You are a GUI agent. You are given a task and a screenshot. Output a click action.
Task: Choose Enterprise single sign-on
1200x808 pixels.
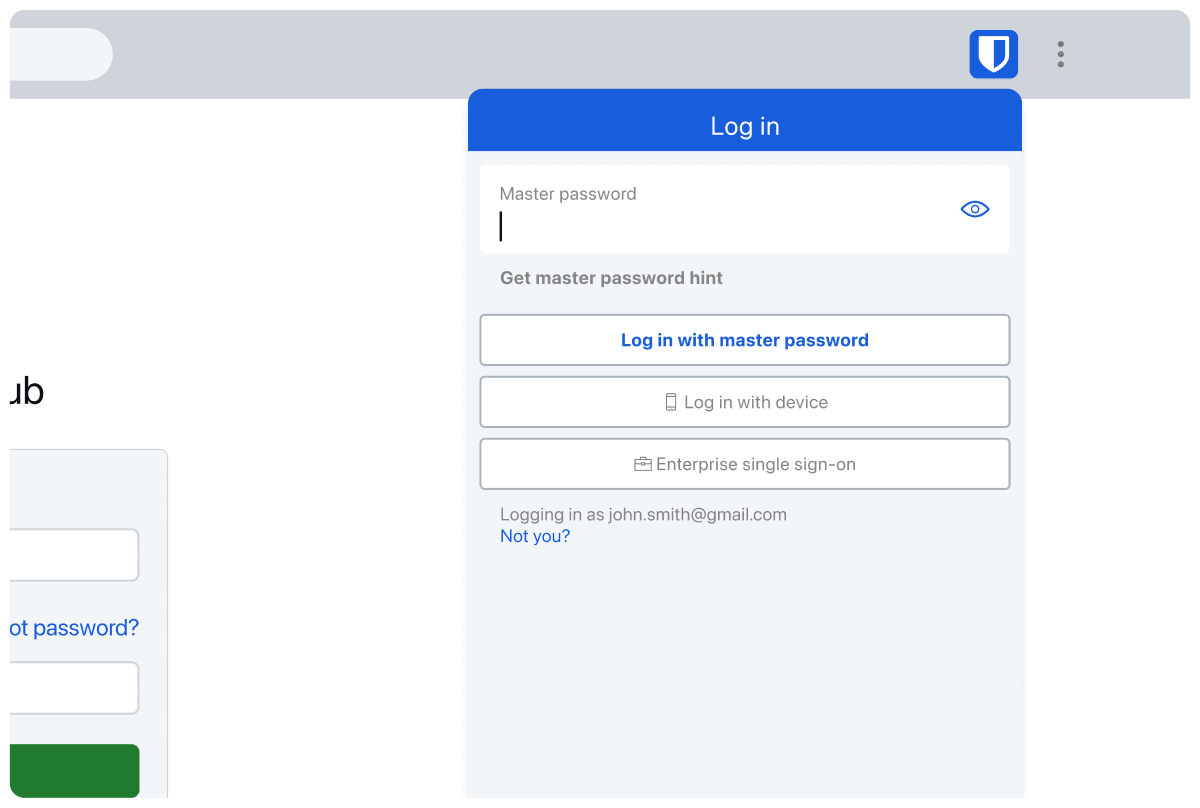click(744, 463)
